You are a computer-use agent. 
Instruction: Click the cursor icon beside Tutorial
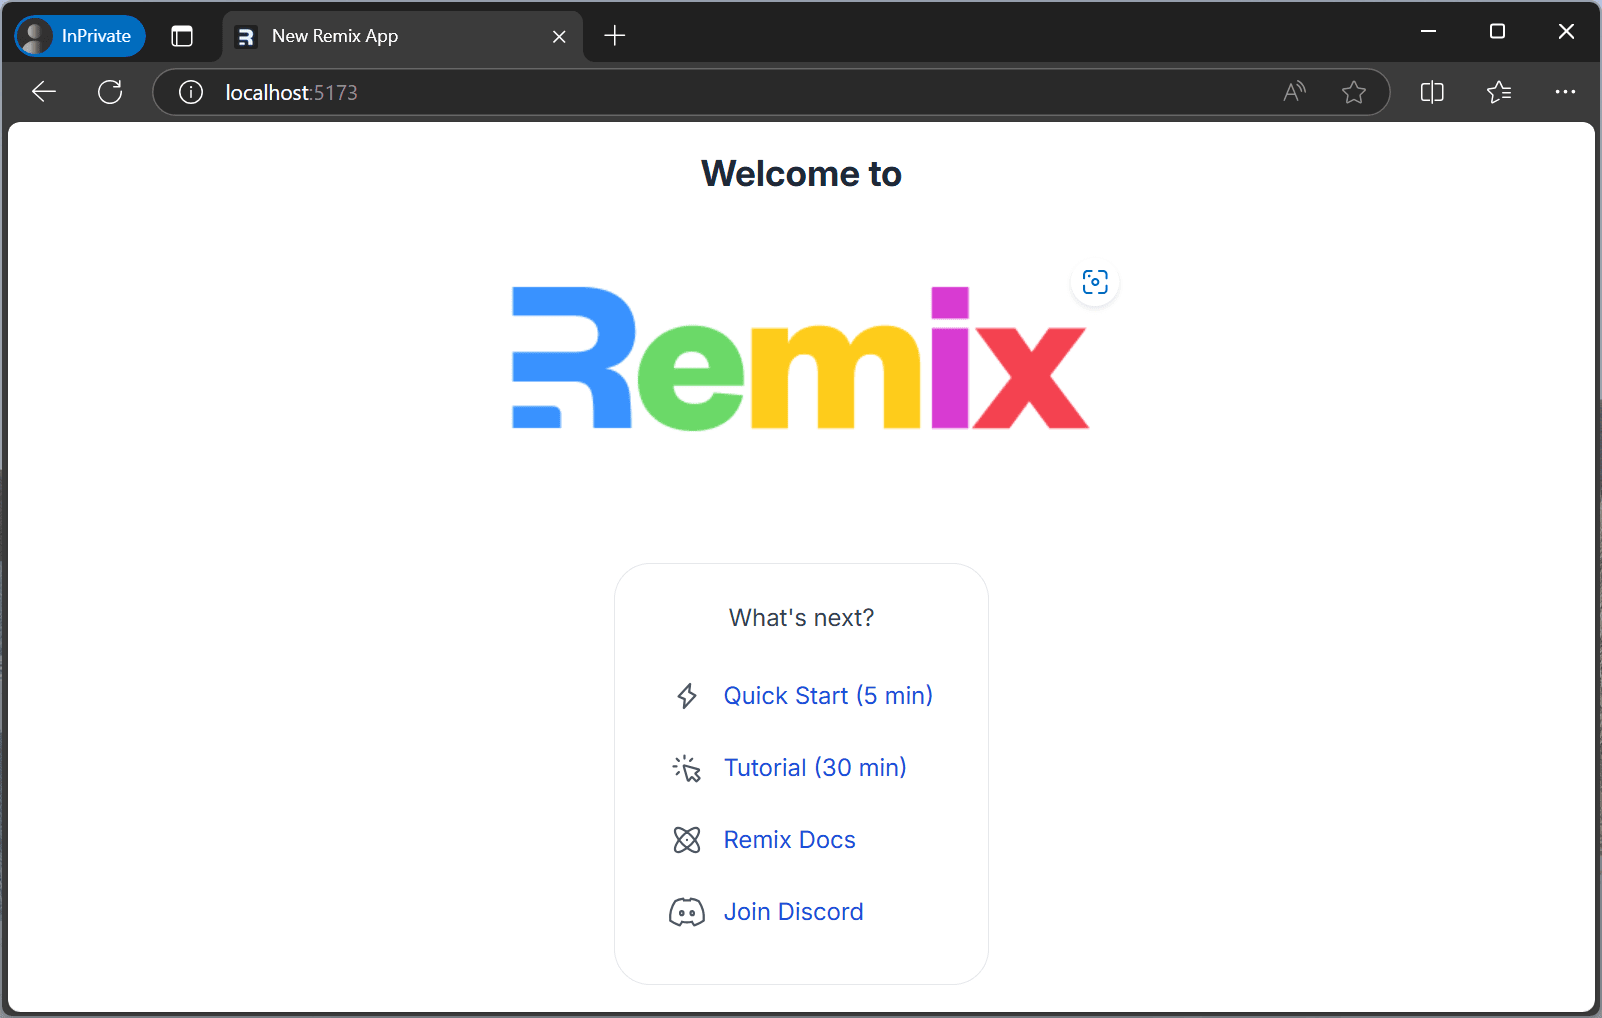tap(687, 768)
